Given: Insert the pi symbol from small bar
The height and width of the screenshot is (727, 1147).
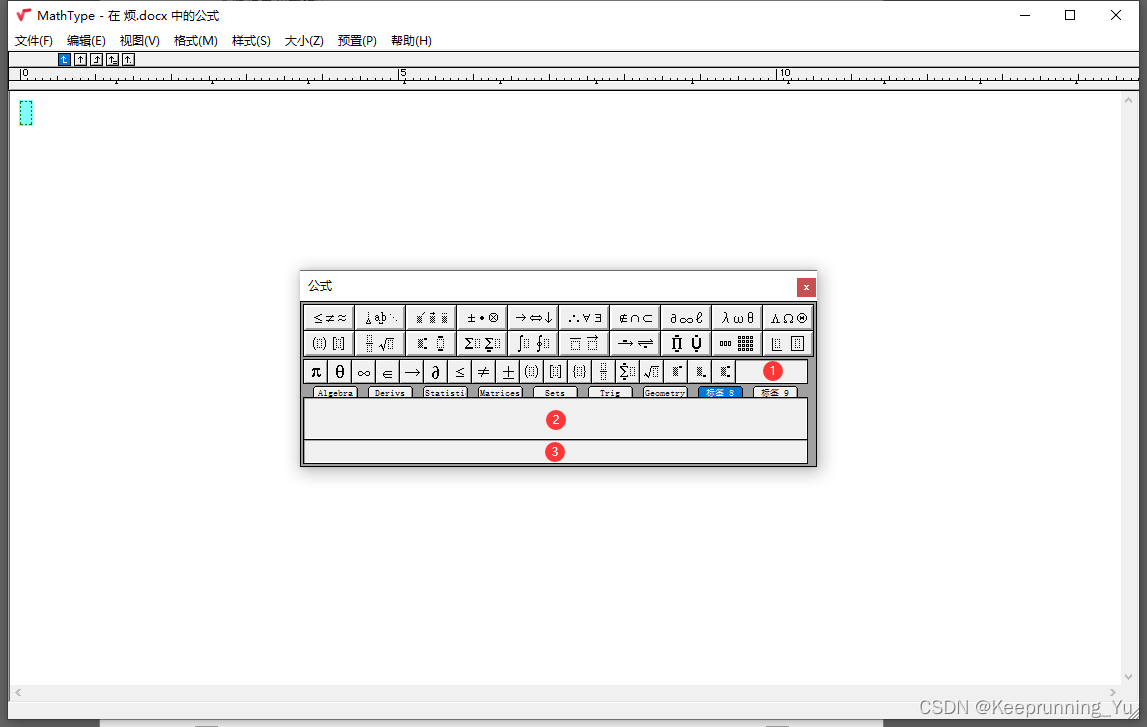Looking at the screenshot, I should tap(316, 372).
